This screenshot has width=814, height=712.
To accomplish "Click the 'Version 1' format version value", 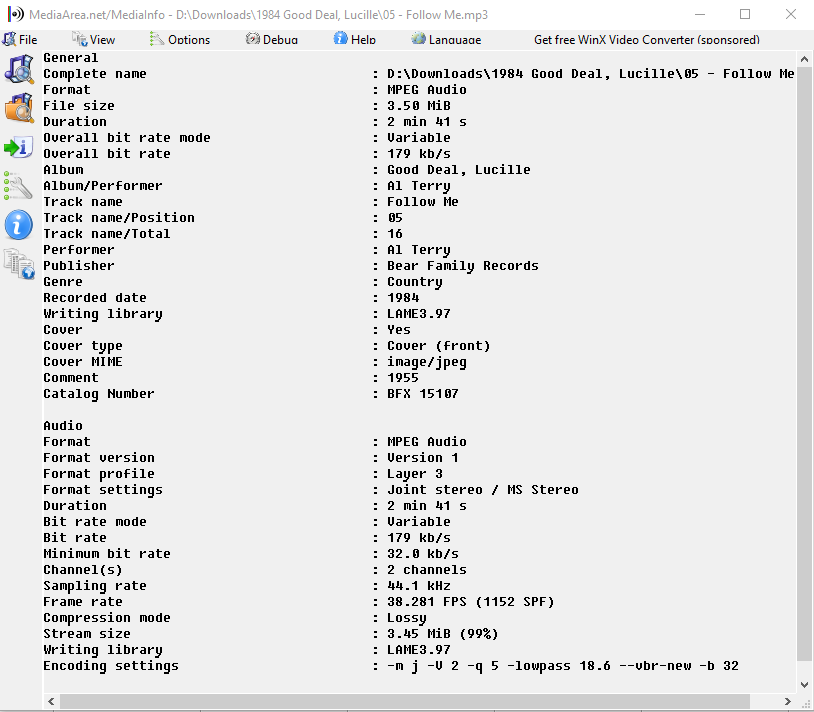I will point(423,458).
